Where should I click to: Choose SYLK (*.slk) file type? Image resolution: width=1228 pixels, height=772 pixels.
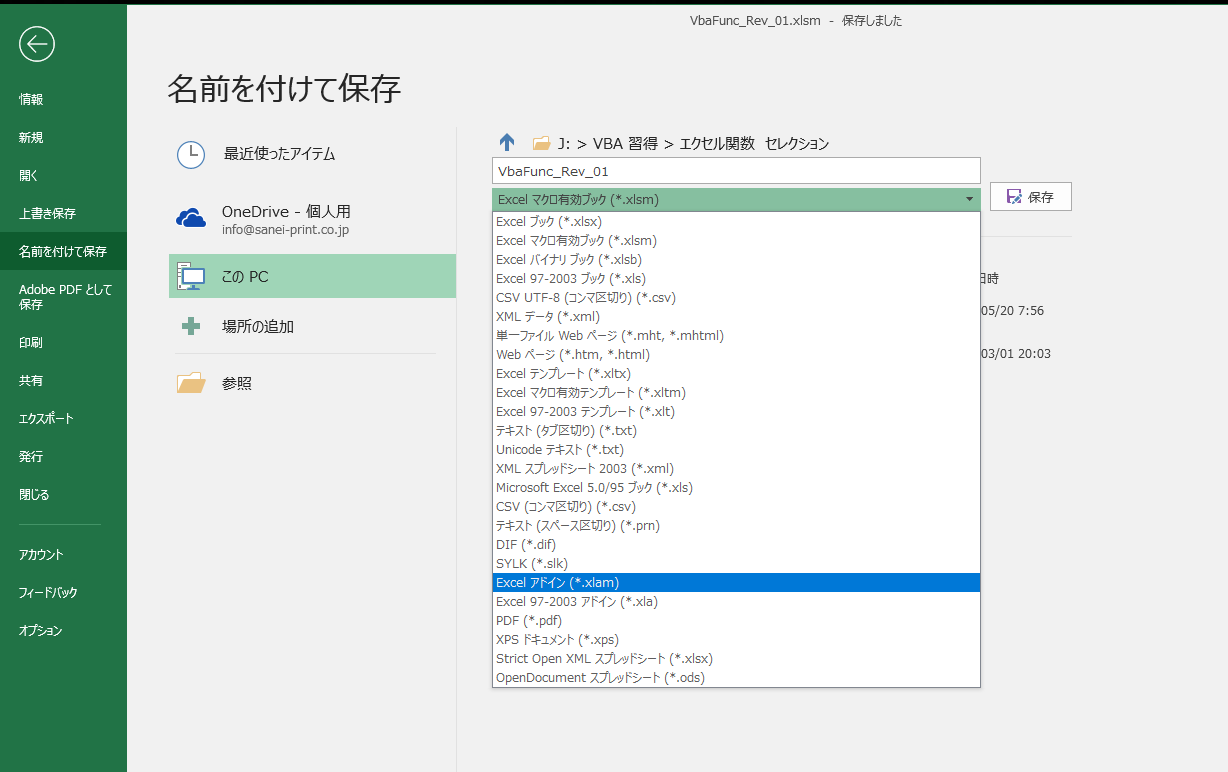point(736,563)
